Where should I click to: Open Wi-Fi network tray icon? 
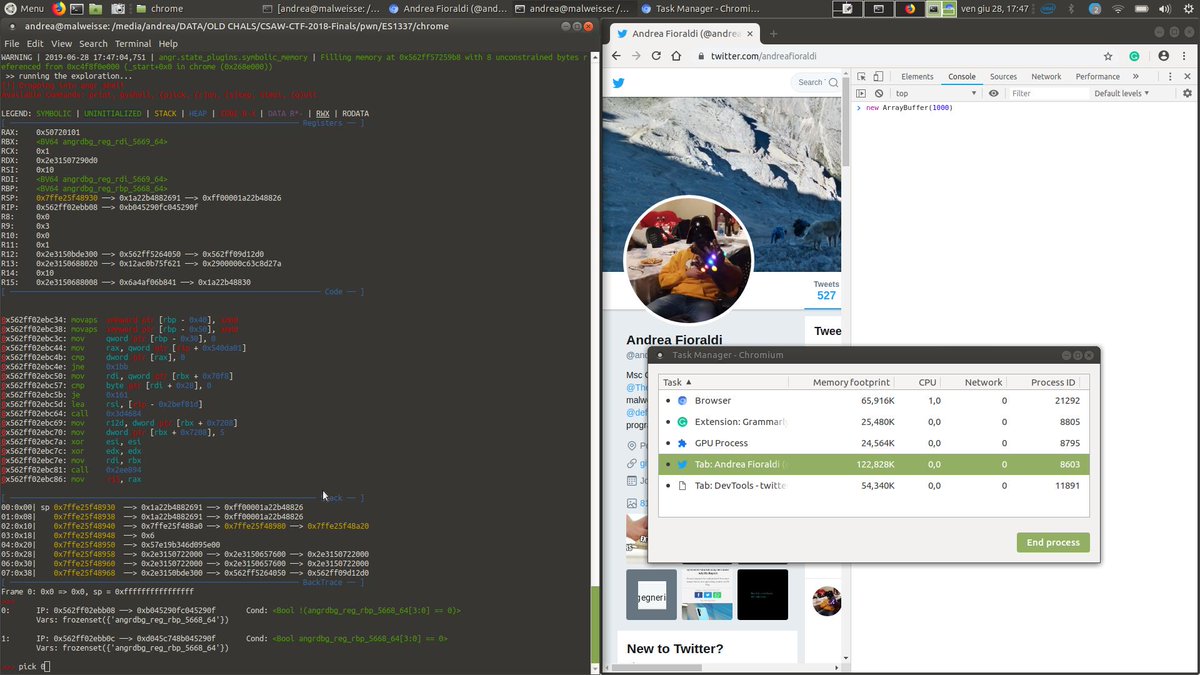1117,8
